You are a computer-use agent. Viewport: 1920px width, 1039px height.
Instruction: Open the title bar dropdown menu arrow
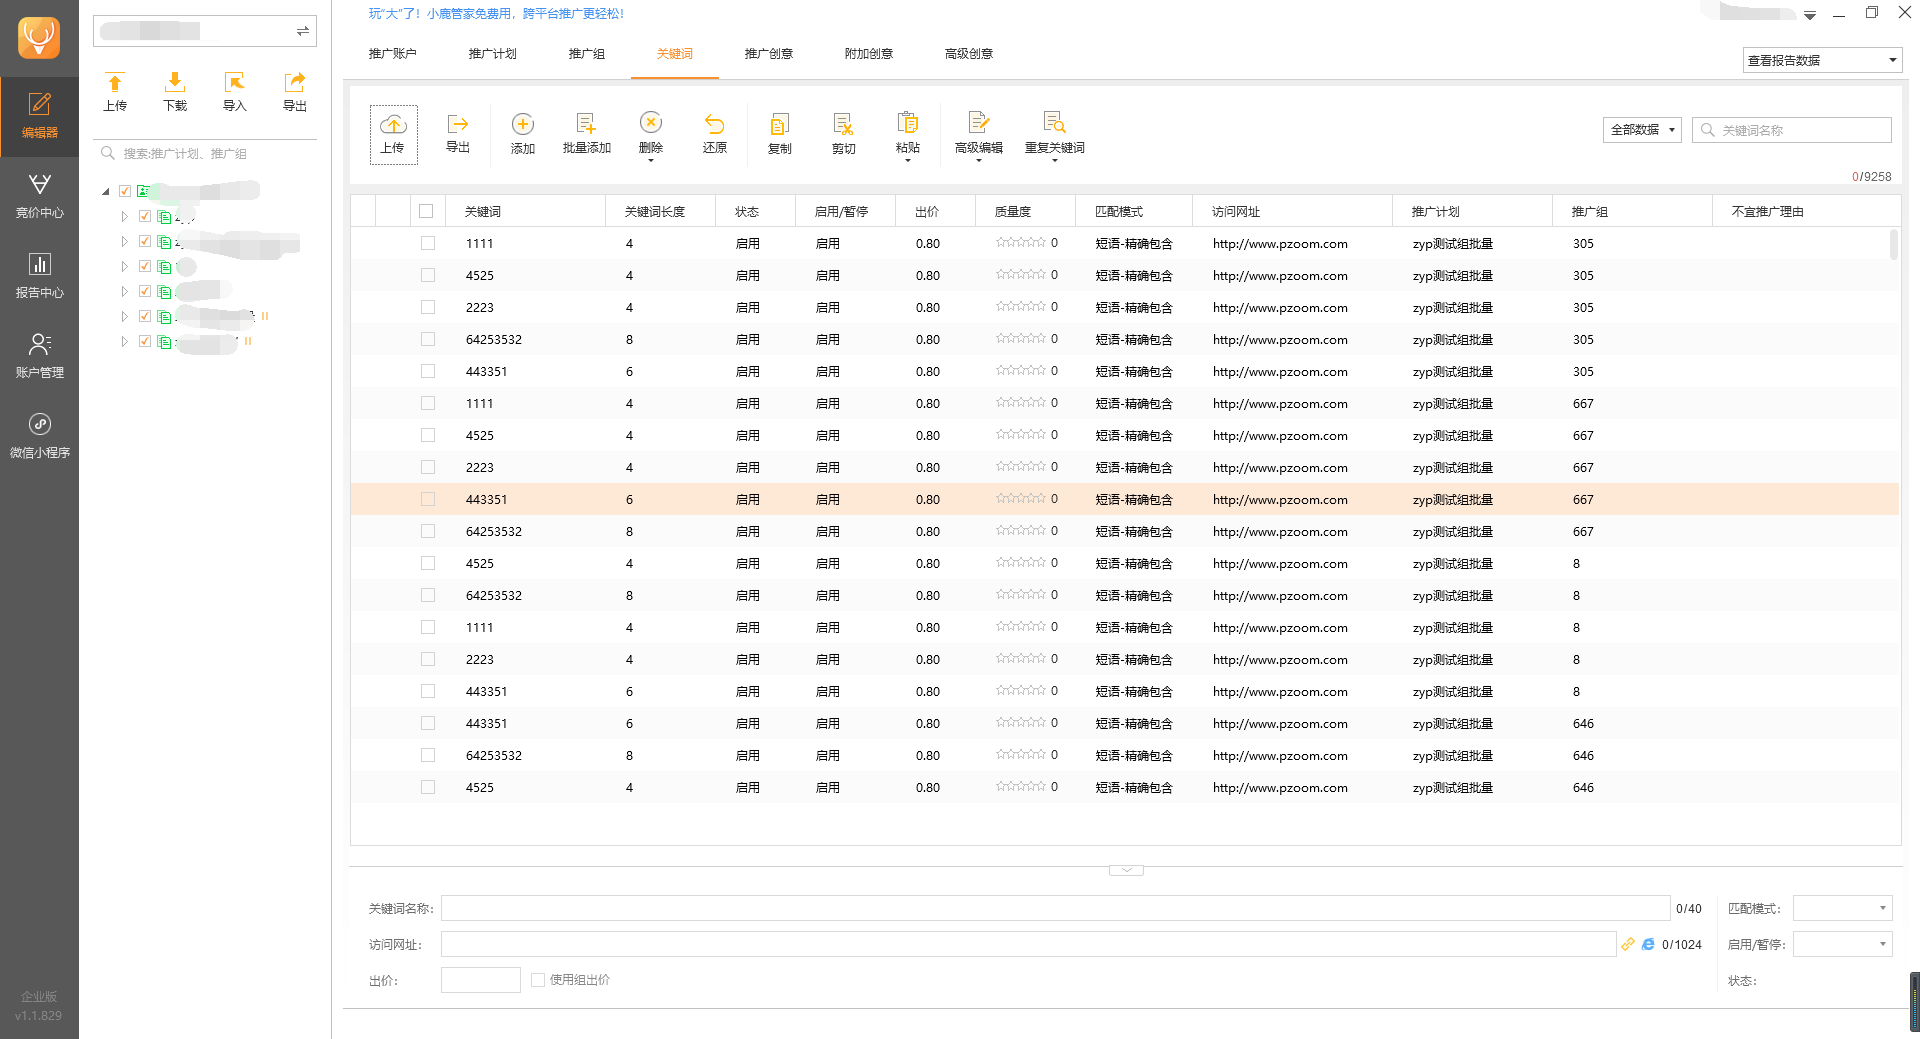click(x=1810, y=15)
